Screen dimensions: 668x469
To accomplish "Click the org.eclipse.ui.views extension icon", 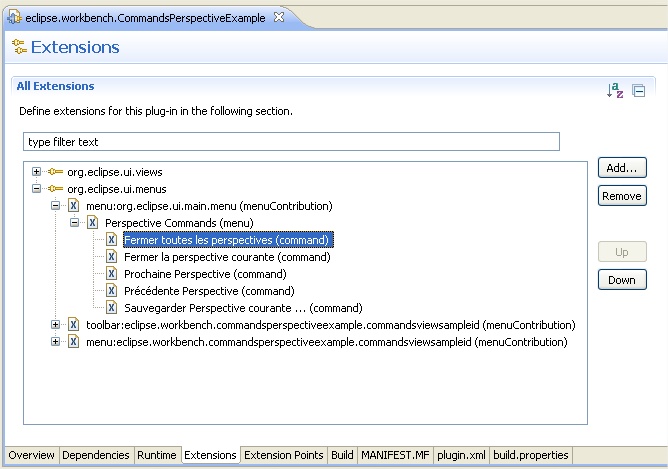I will [56, 172].
